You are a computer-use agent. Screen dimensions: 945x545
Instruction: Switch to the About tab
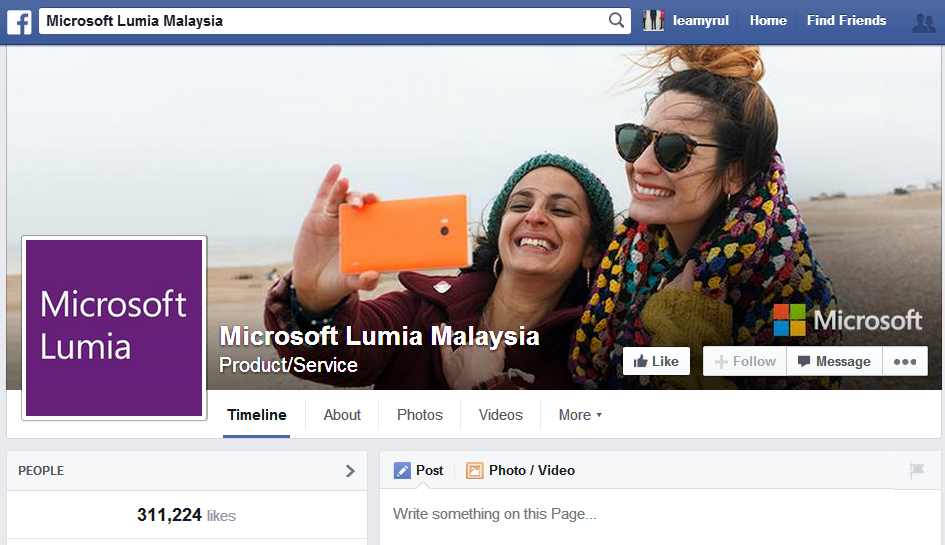(342, 415)
